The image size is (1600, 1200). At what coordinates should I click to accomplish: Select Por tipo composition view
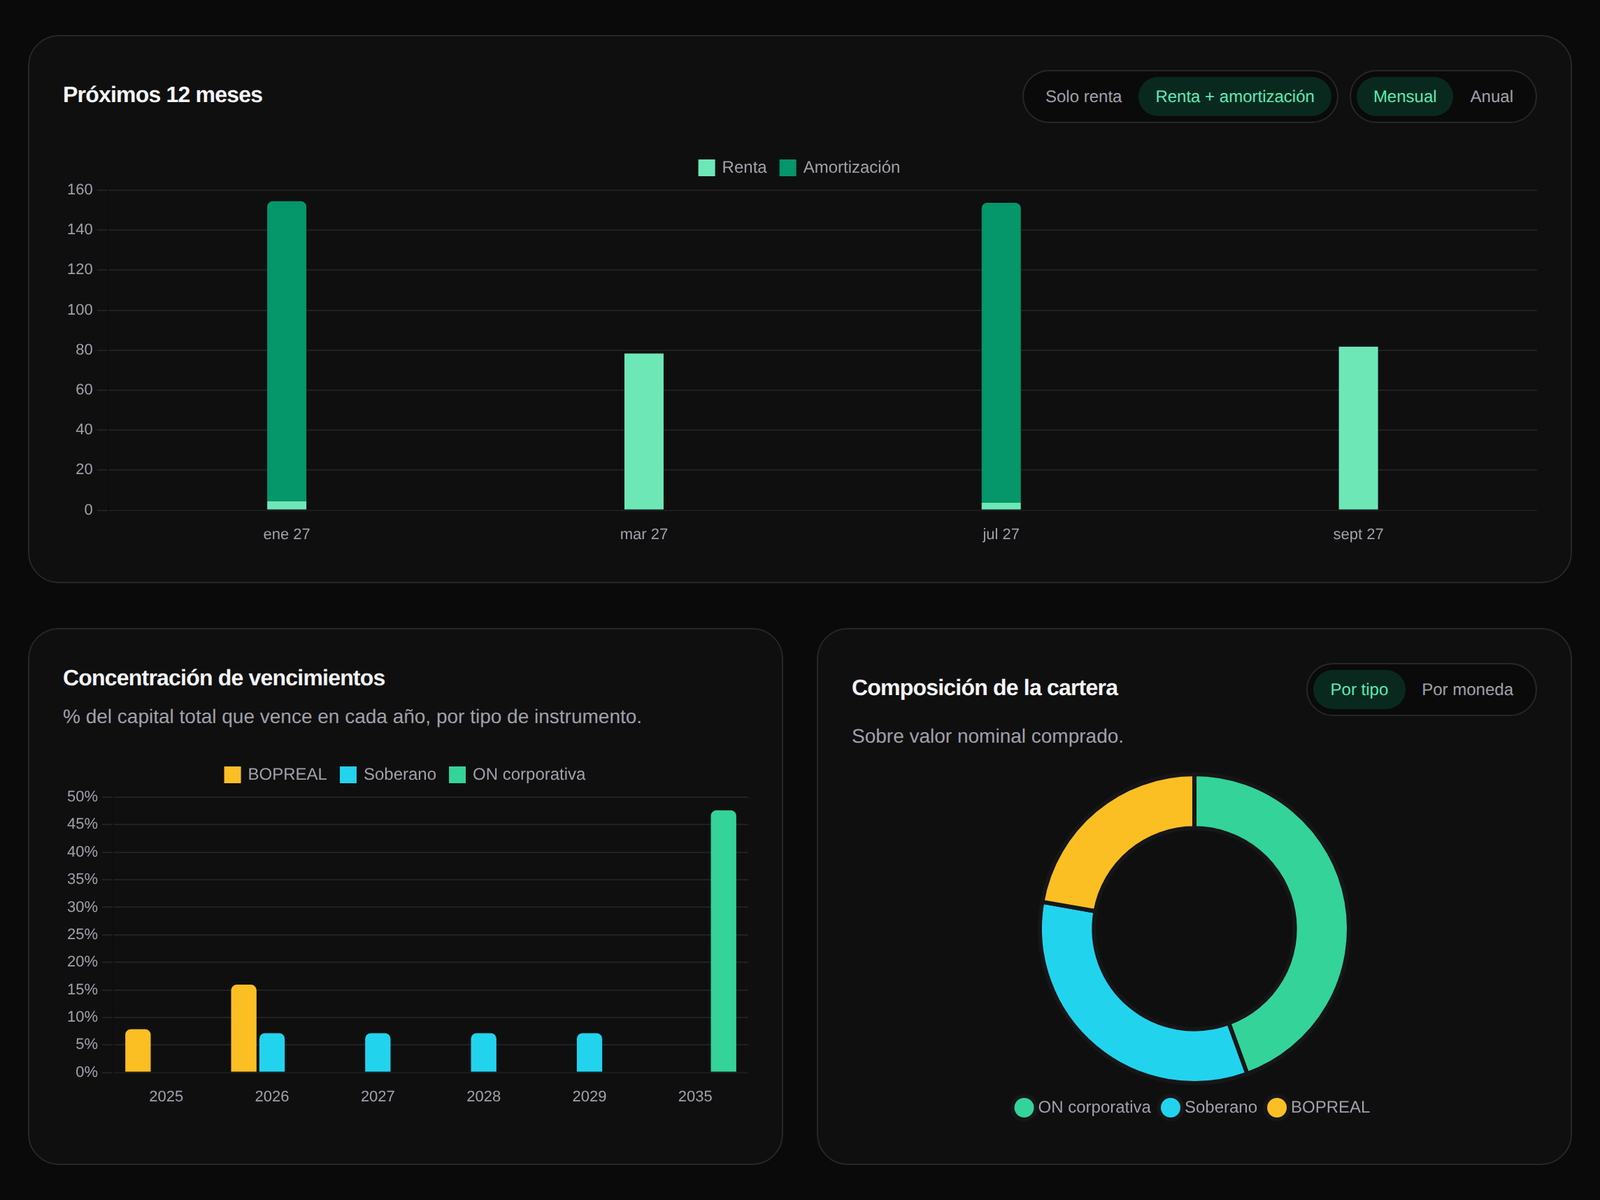coord(1358,690)
